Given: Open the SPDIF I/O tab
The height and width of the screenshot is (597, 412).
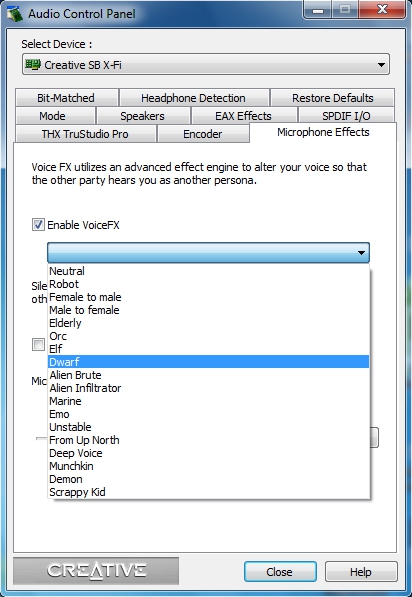Looking at the screenshot, I should click(x=346, y=116).
